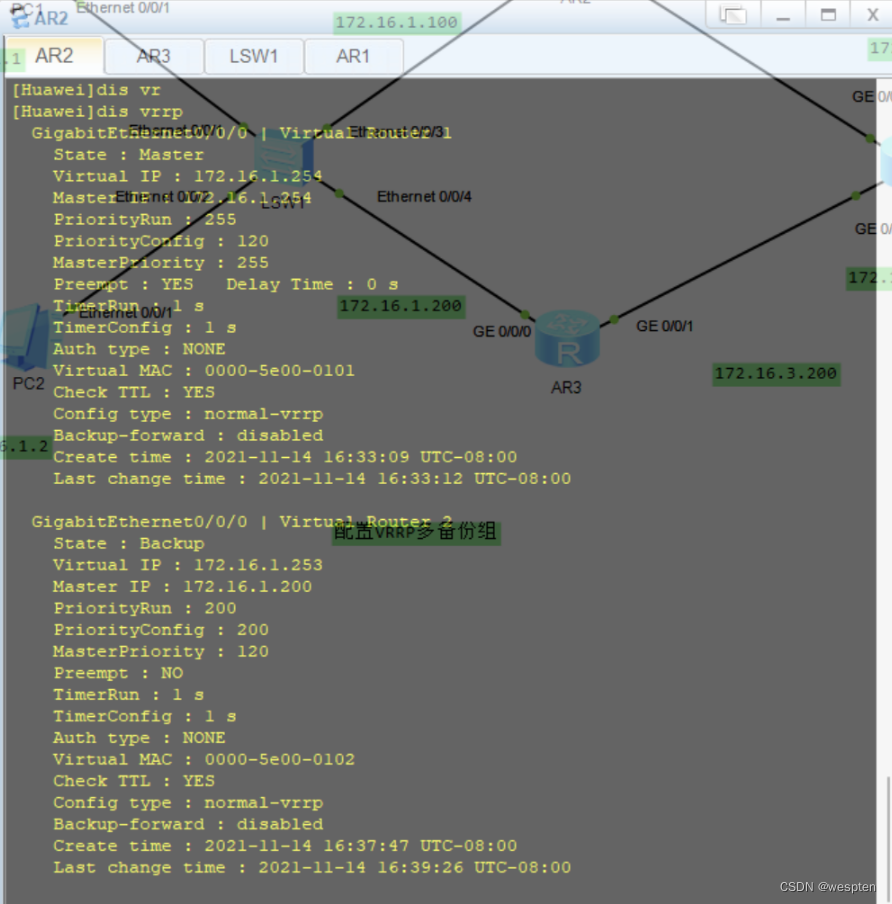Click 'Virtual MAC : 0000-5e00-0102' line
892x904 pixels.
(204, 759)
